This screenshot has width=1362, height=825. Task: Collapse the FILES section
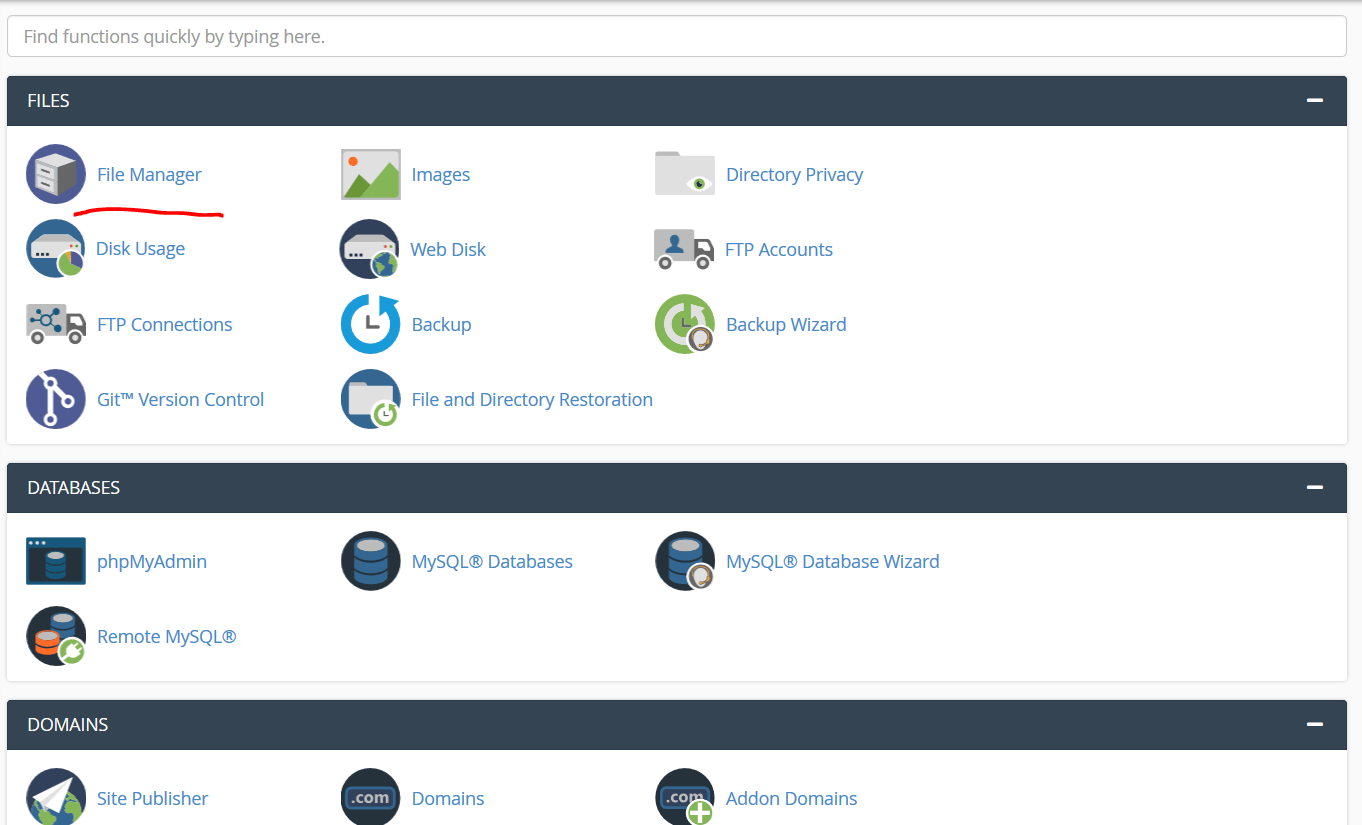1315,101
